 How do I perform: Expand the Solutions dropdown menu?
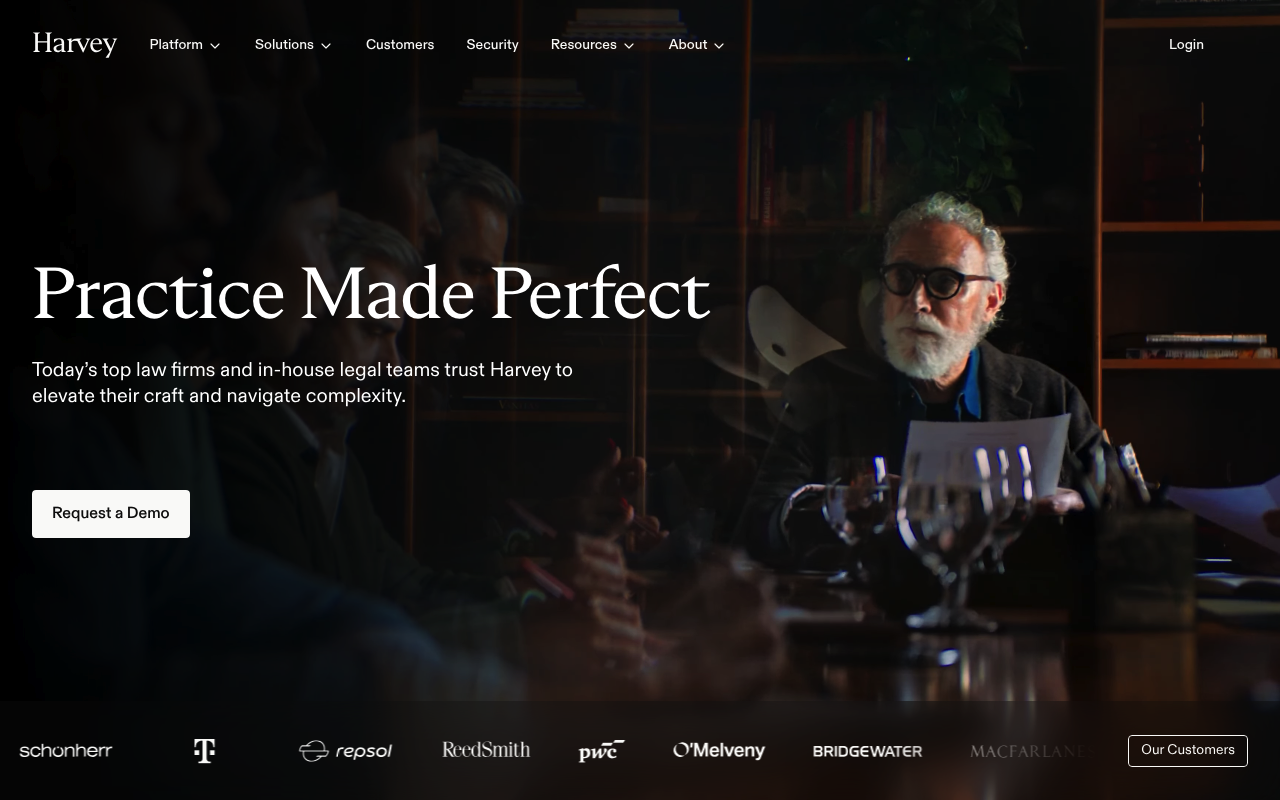(x=293, y=45)
